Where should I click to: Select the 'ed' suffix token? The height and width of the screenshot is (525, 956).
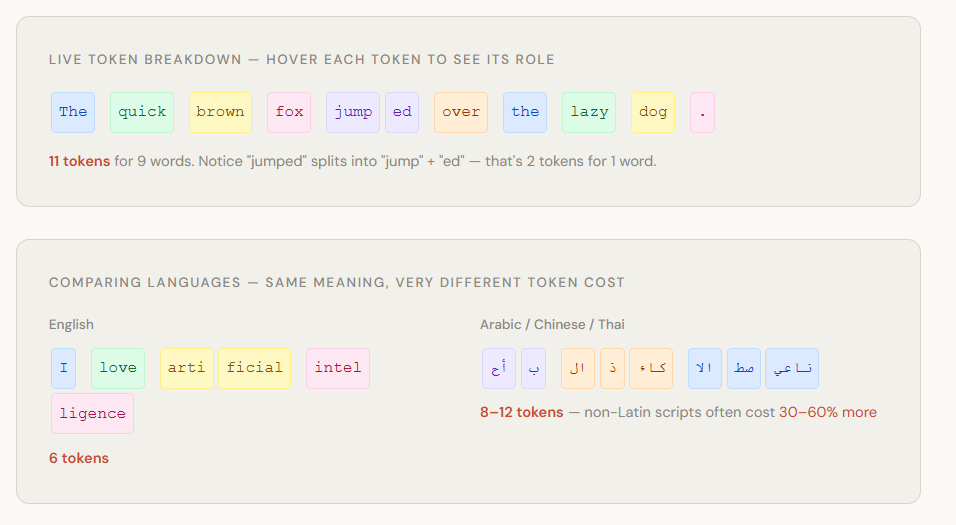tap(402, 112)
